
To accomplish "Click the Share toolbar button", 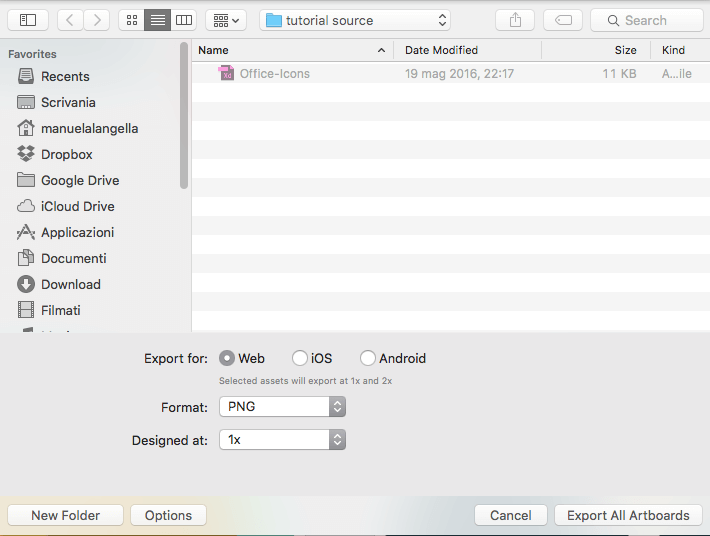I will 515,20.
